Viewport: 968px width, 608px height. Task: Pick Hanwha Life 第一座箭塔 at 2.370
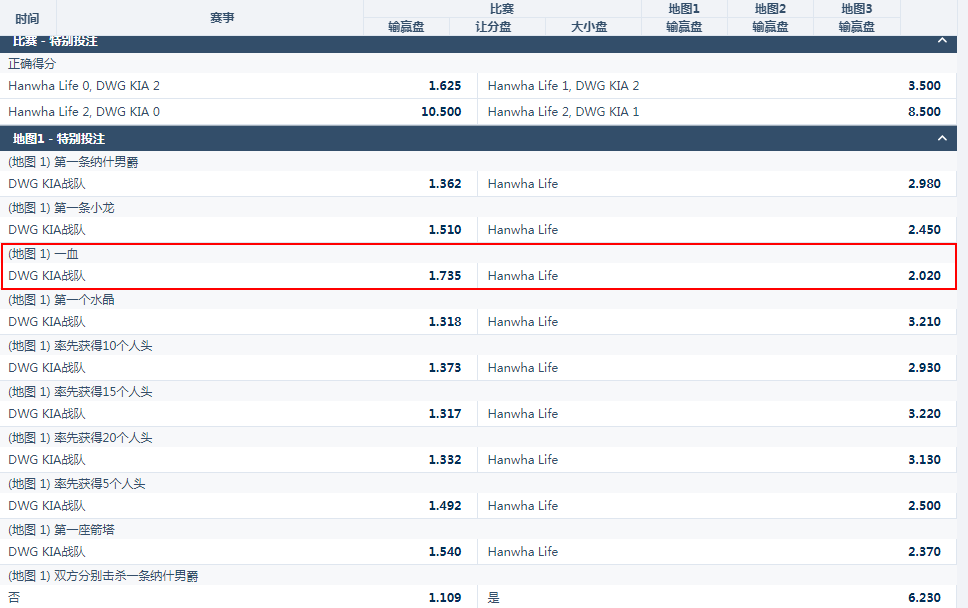pyautogui.click(x=714, y=552)
